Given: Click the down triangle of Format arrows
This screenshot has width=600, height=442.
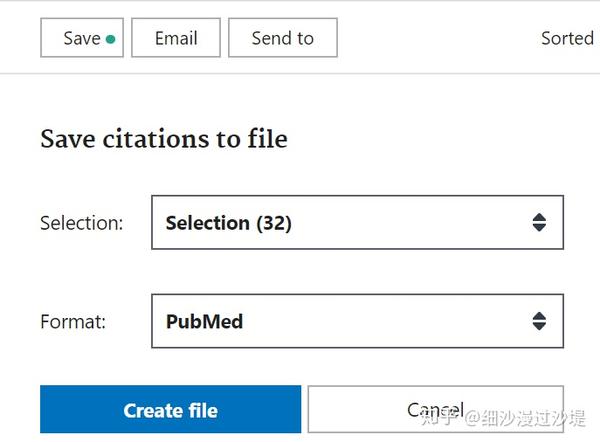Looking at the screenshot, I should tap(539, 326).
